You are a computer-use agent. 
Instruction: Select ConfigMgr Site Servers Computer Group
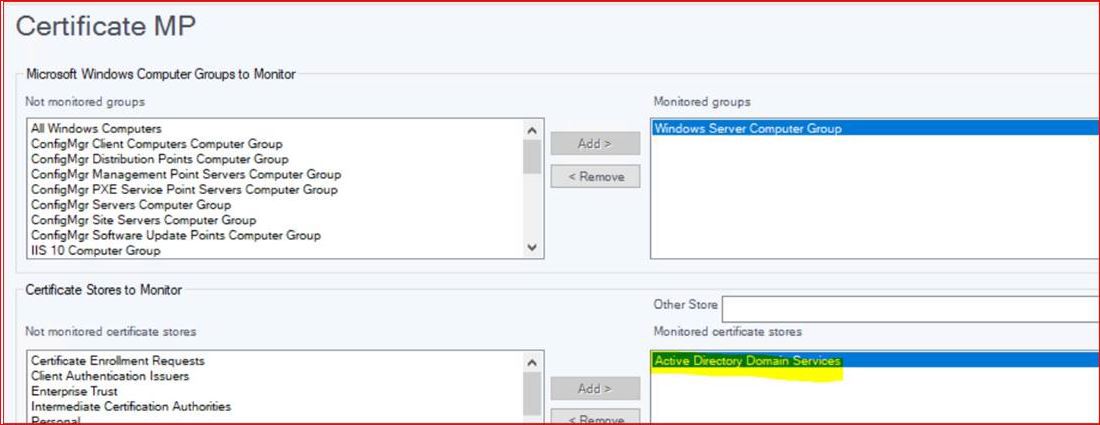click(143, 220)
